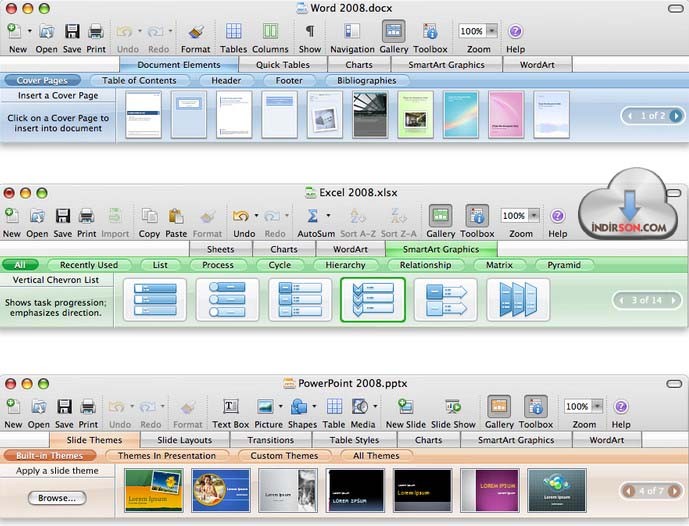Screen dimensions: 689x526
Task: Expand the Picture dropdown arrow in PowerPoint
Action: (280, 406)
